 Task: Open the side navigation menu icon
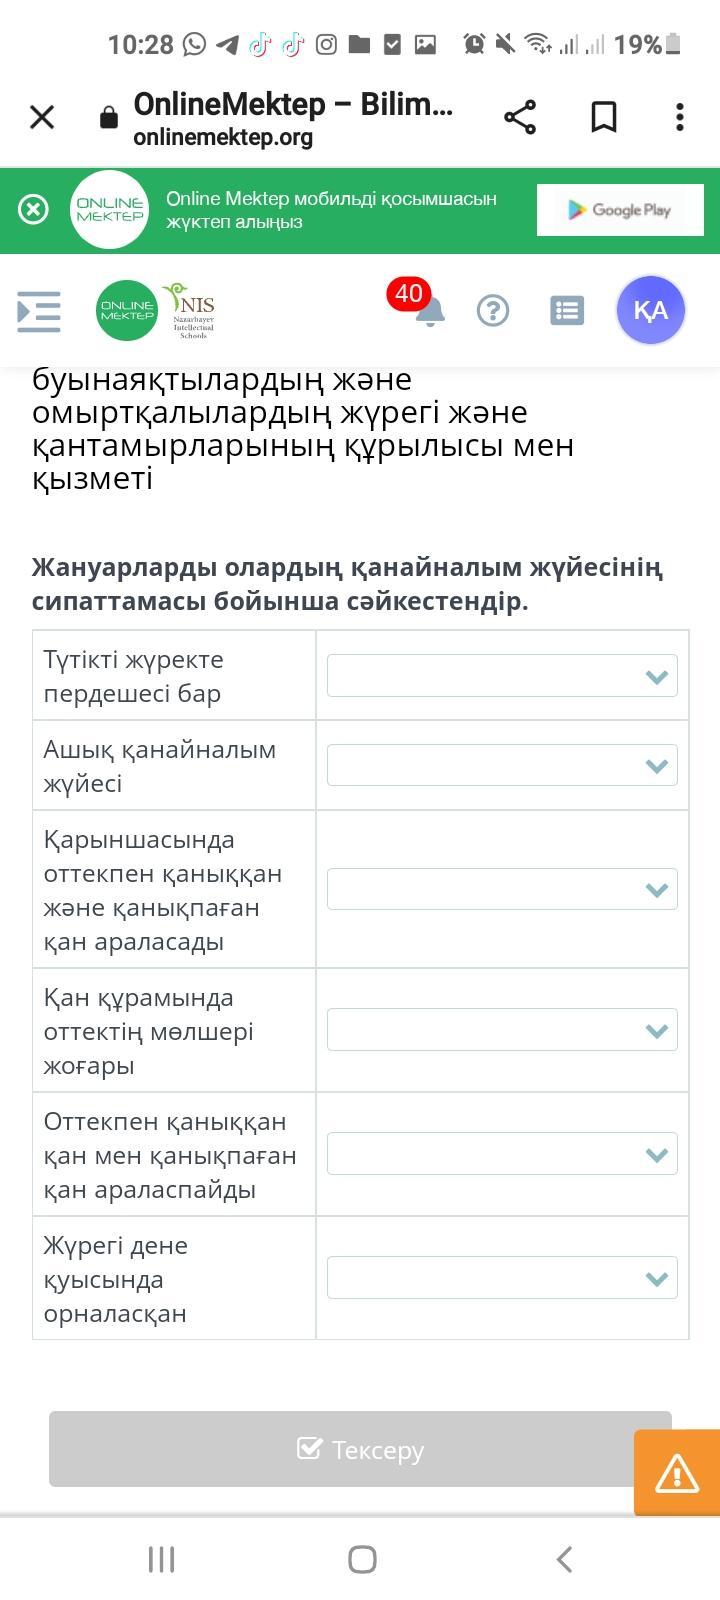(39, 311)
